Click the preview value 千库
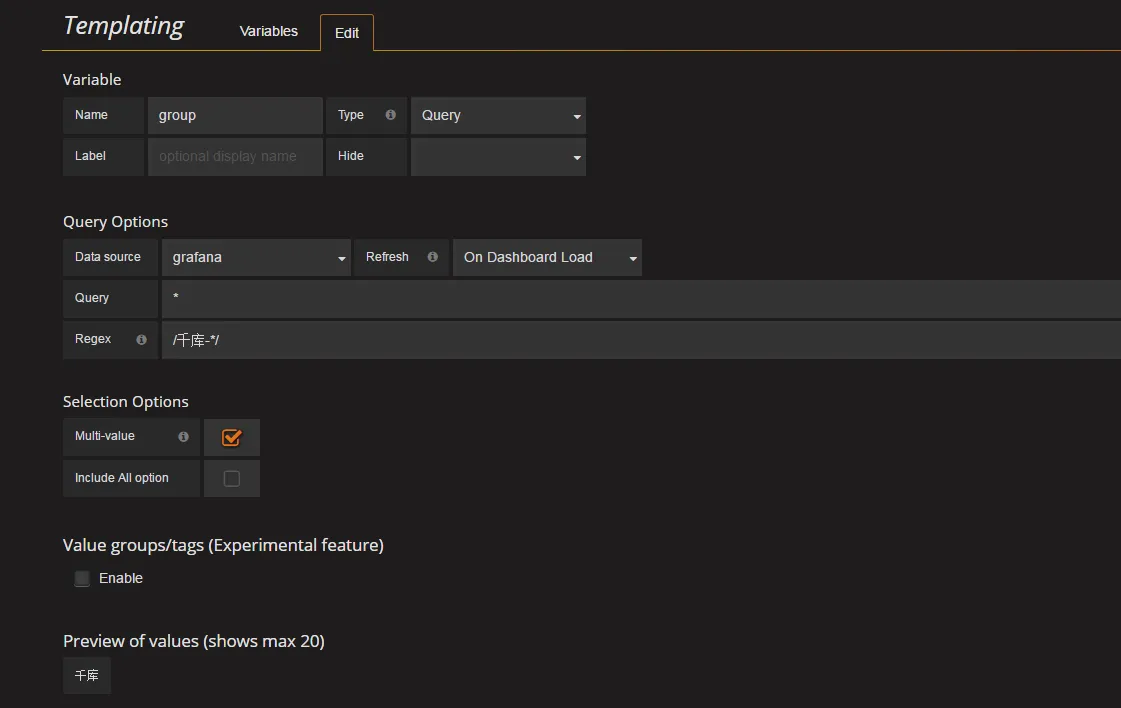 tap(87, 676)
